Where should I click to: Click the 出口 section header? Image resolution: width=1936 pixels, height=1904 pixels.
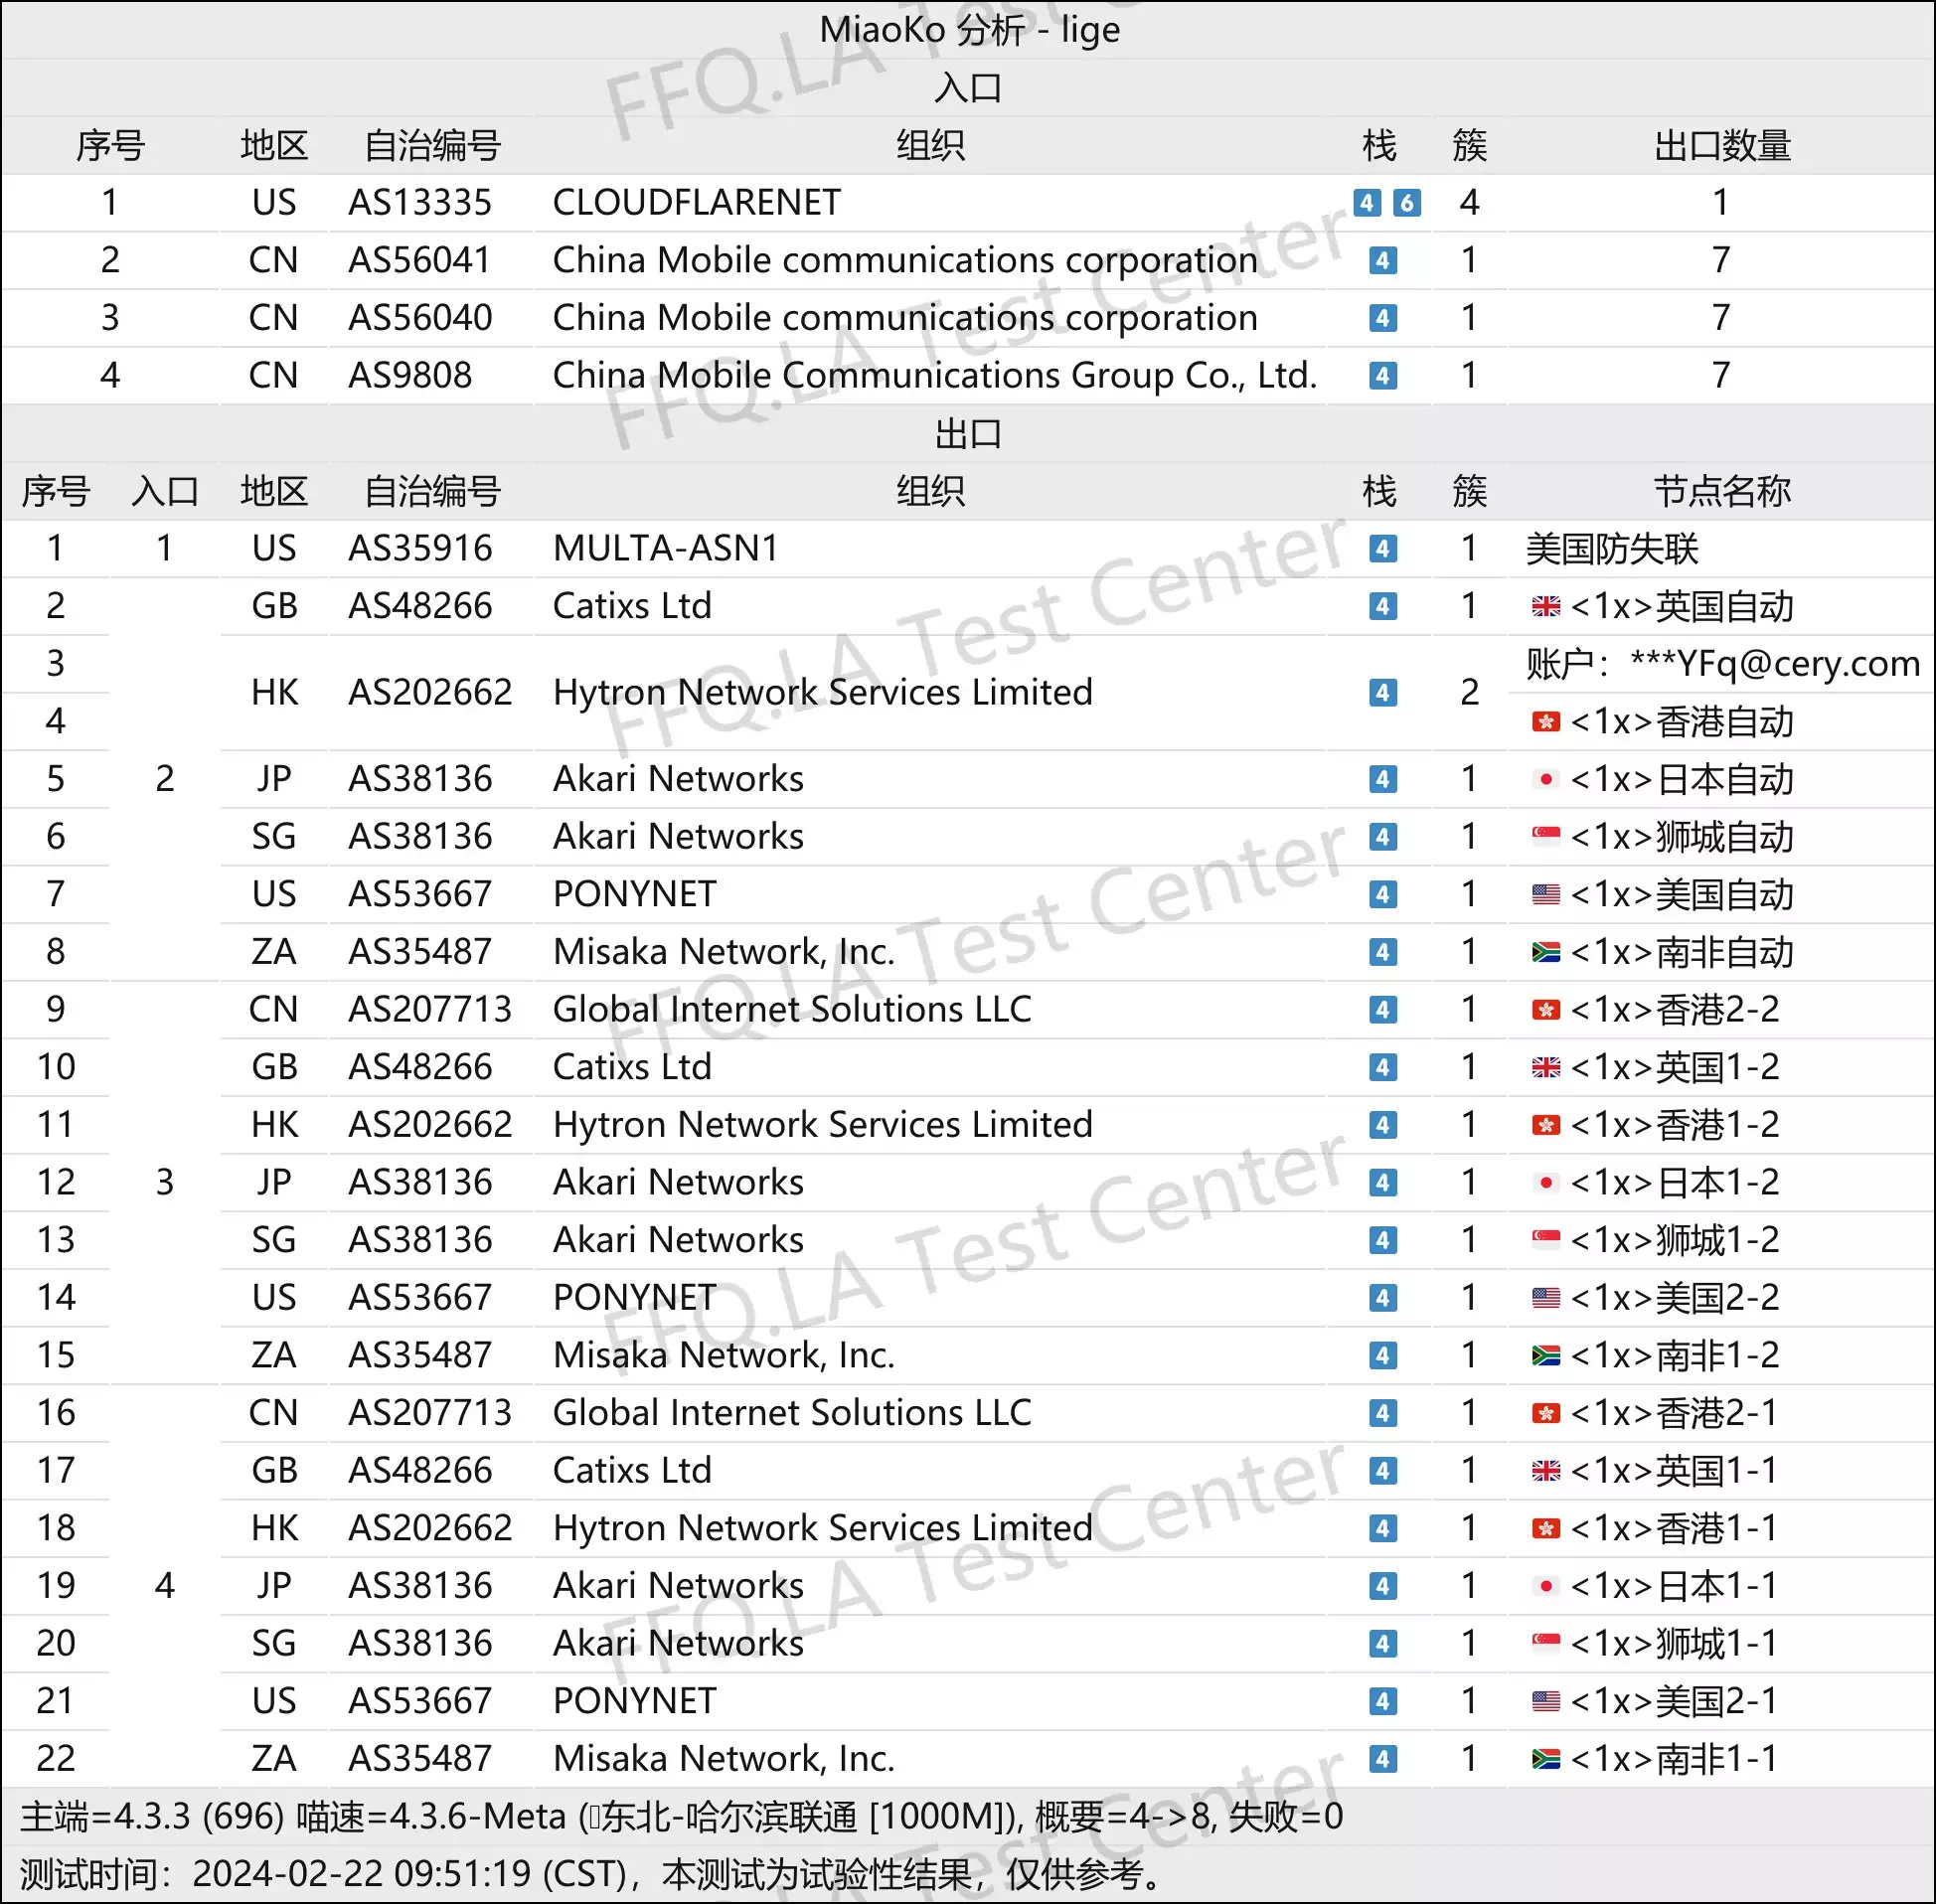tap(967, 434)
